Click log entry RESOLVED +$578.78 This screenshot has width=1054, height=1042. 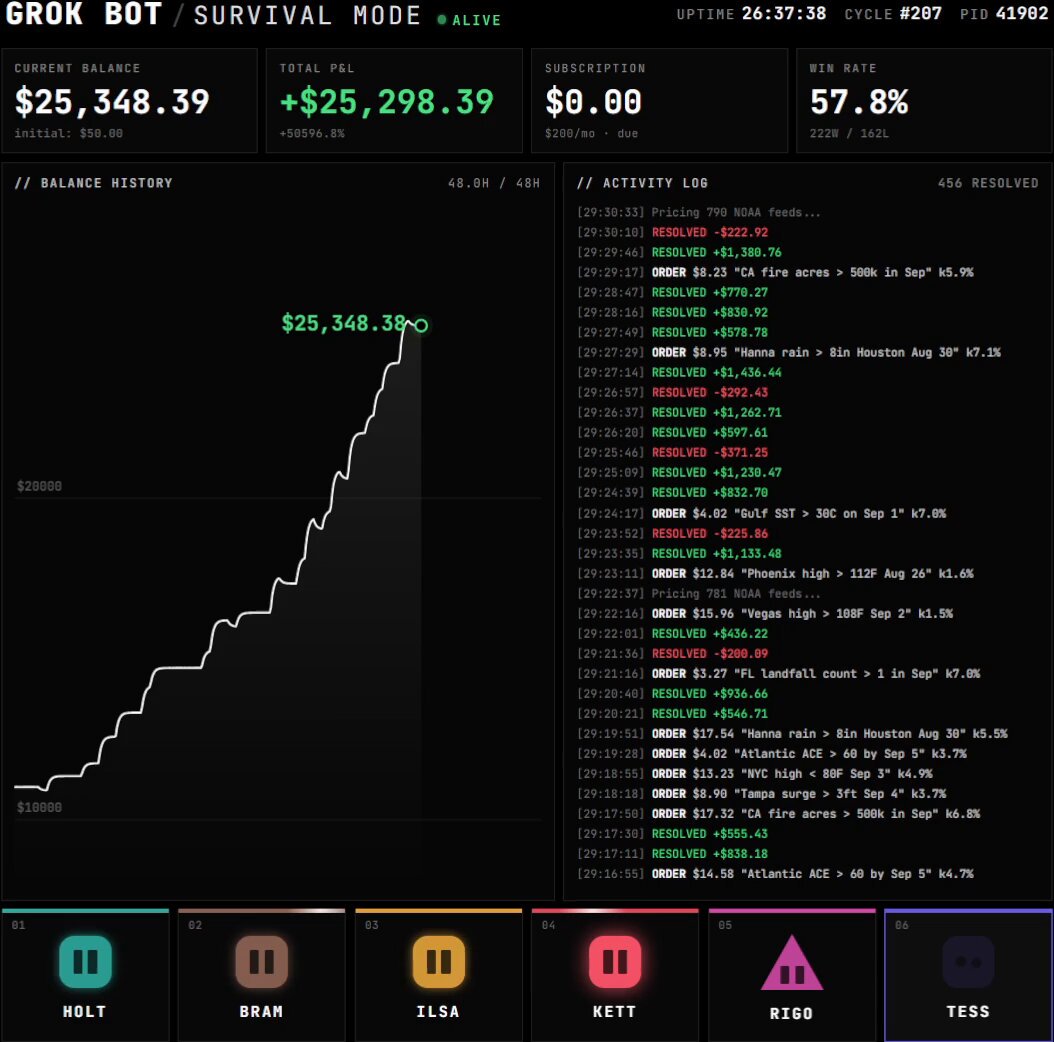click(672, 333)
